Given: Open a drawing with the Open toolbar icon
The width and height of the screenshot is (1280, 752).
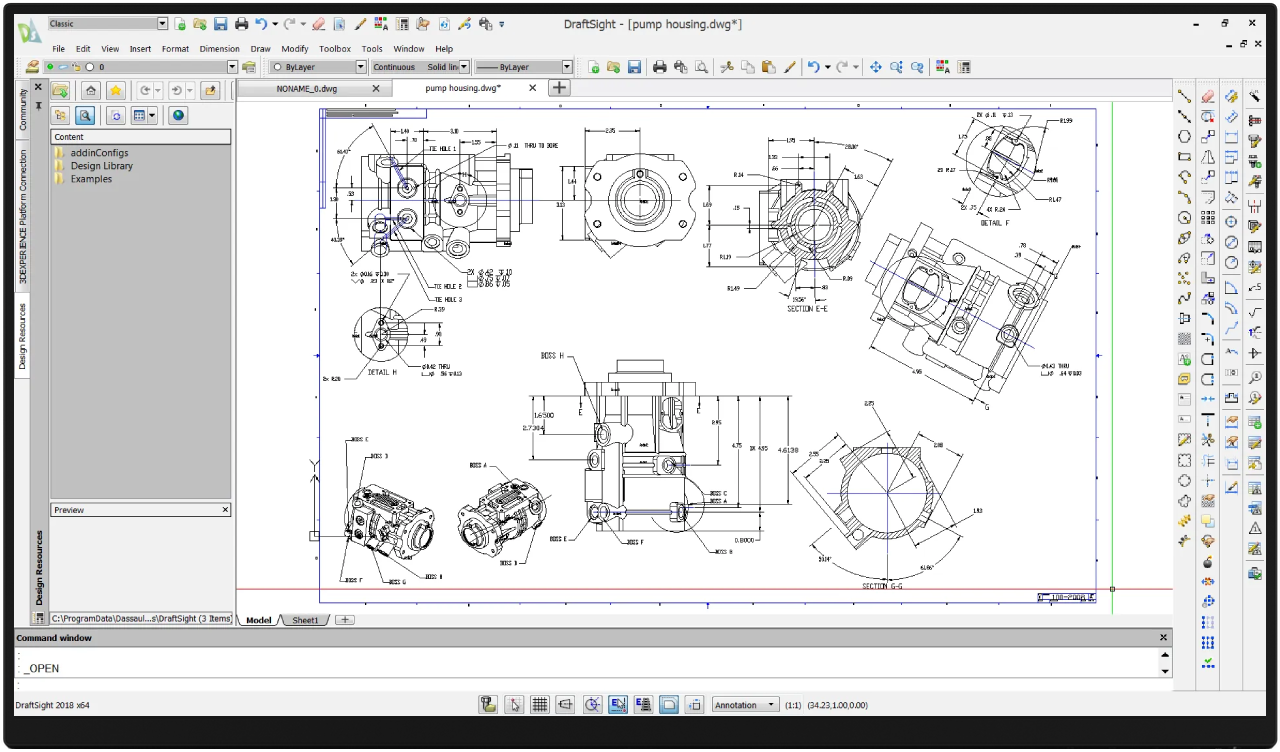Looking at the screenshot, I should pyautogui.click(x=200, y=23).
